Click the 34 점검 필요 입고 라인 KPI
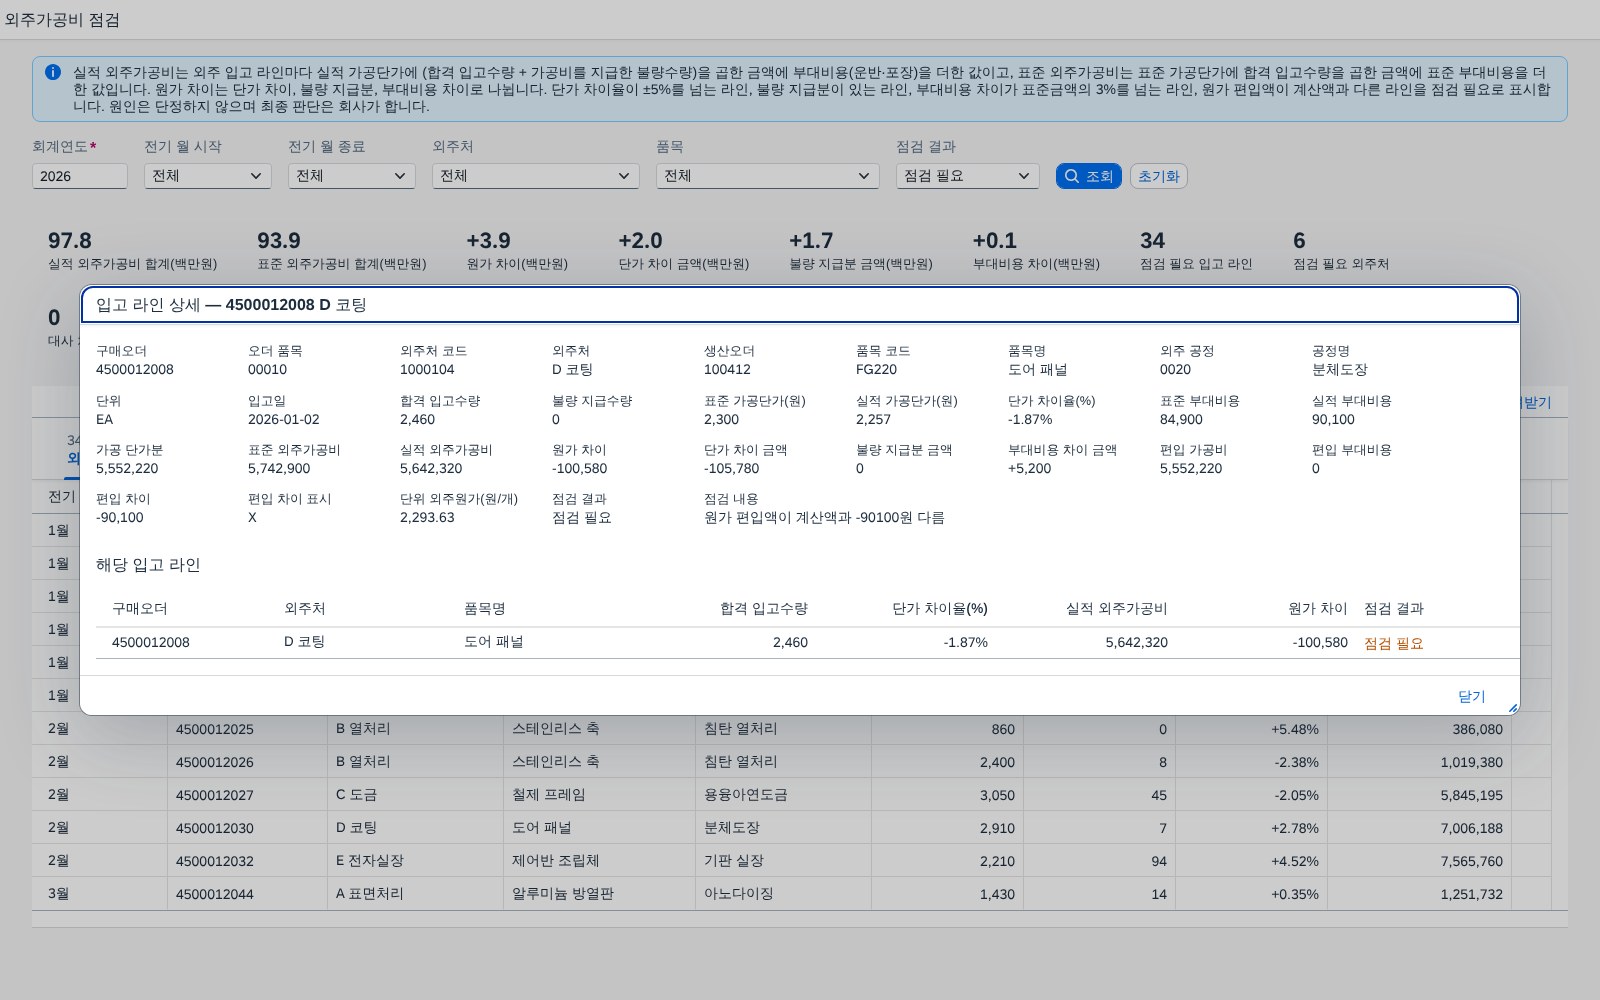Viewport: 1600px width, 1000px height. [1196, 251]
